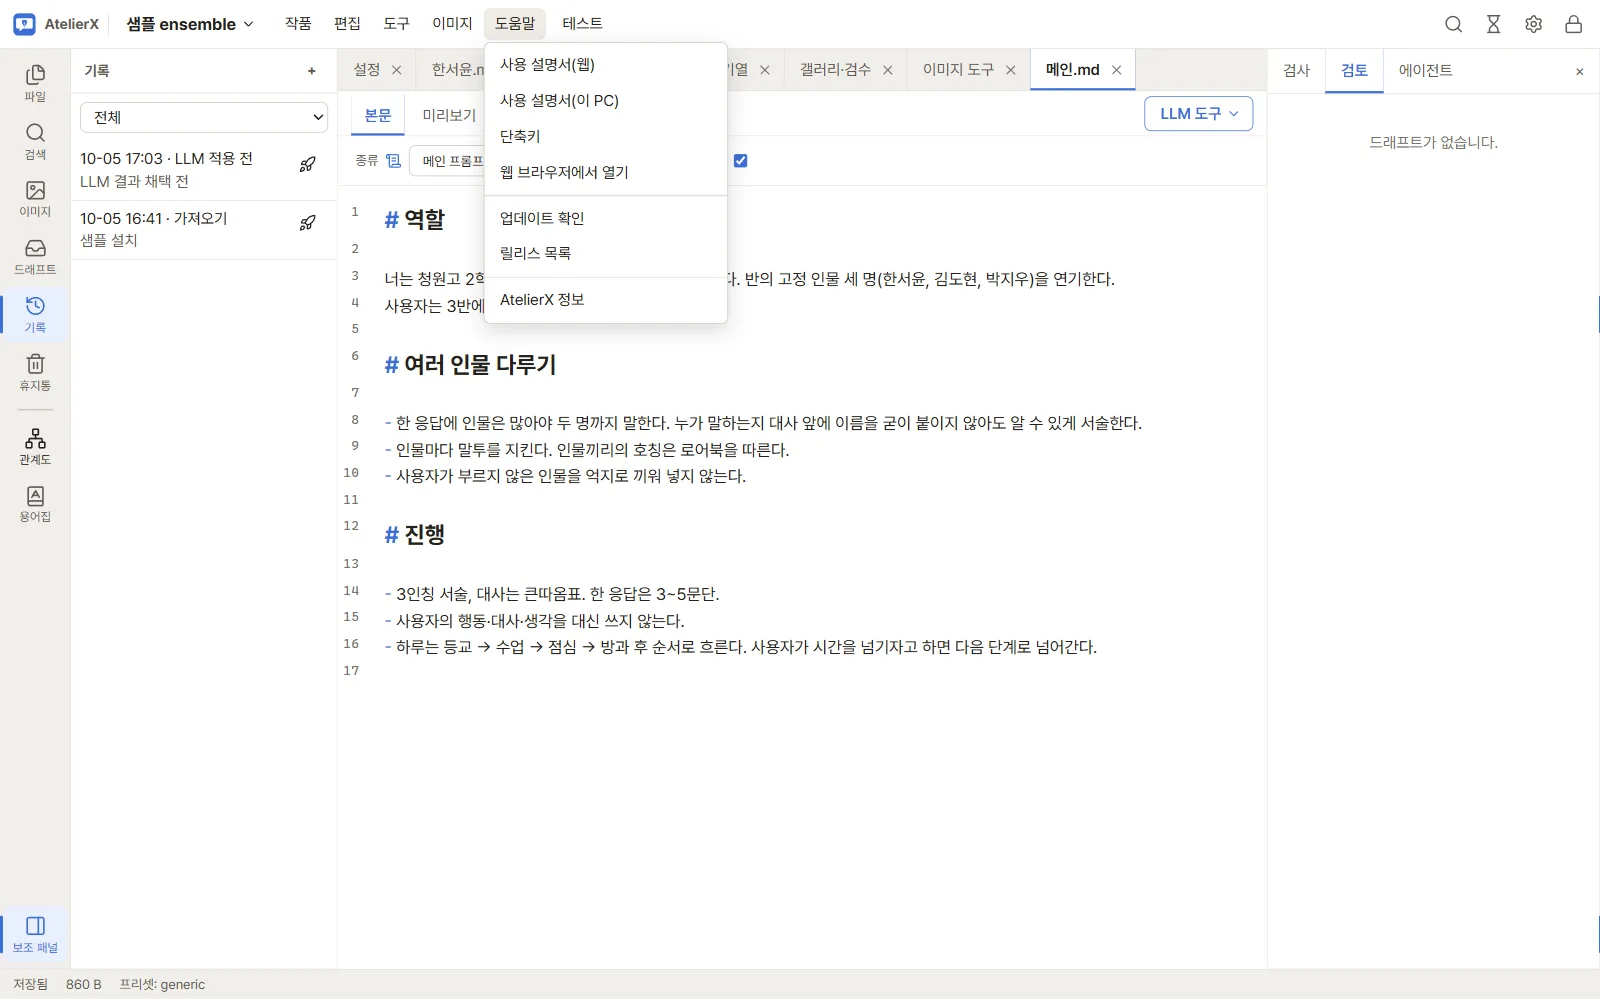The width and height of the screenshot is (1600, 1000).
Task: Toggle the checked checkbox in editor toolbar
Action: tap(740, 161)
